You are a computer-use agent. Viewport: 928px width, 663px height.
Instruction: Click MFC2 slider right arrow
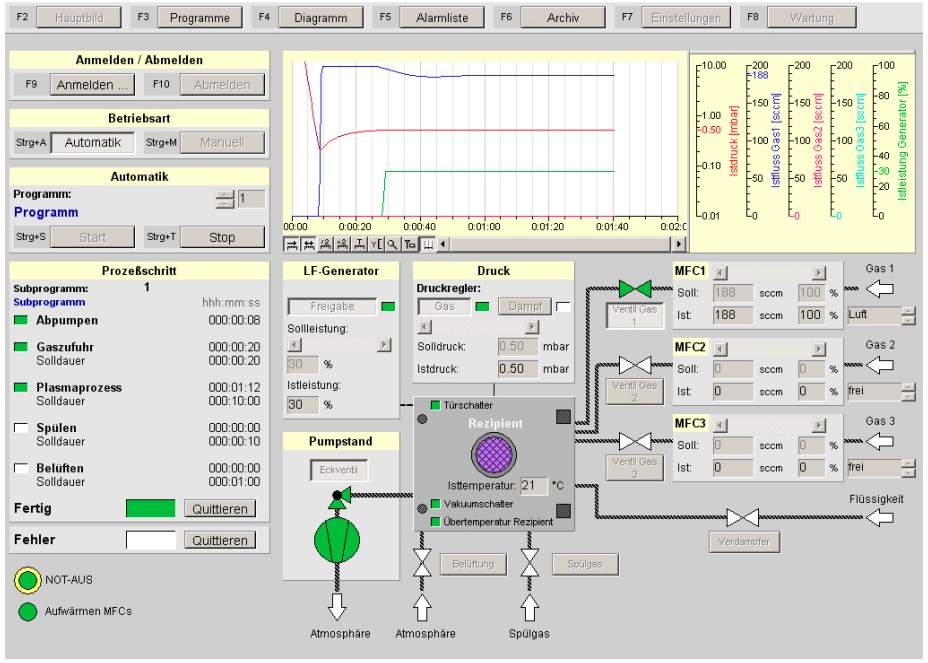(x=819, y=349)
